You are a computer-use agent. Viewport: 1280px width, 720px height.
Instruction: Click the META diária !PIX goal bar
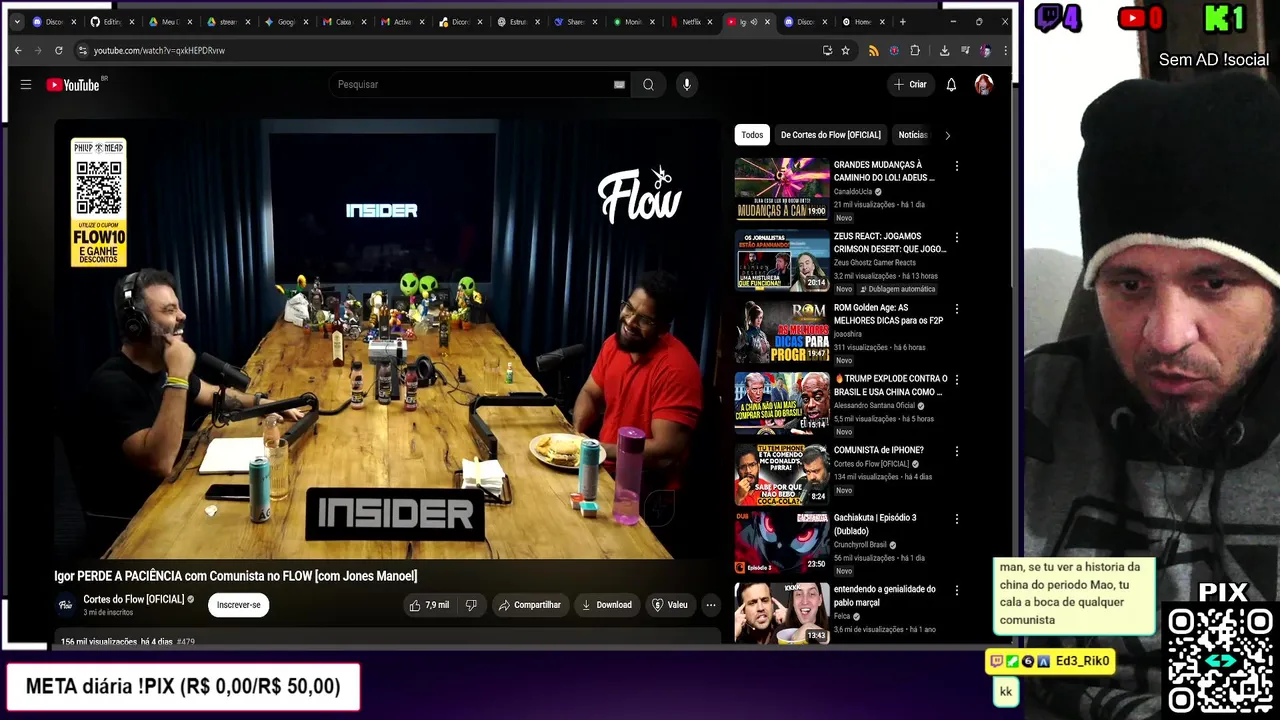[183, 687]
